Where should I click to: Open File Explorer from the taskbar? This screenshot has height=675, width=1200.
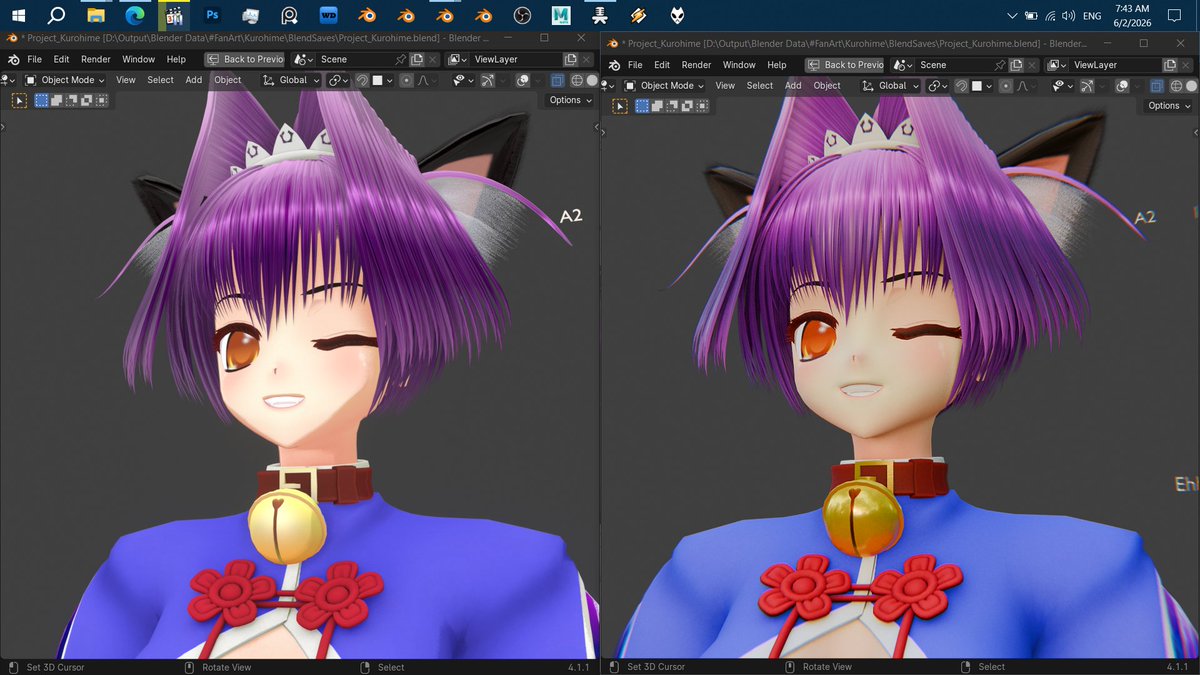coord(95,16)
